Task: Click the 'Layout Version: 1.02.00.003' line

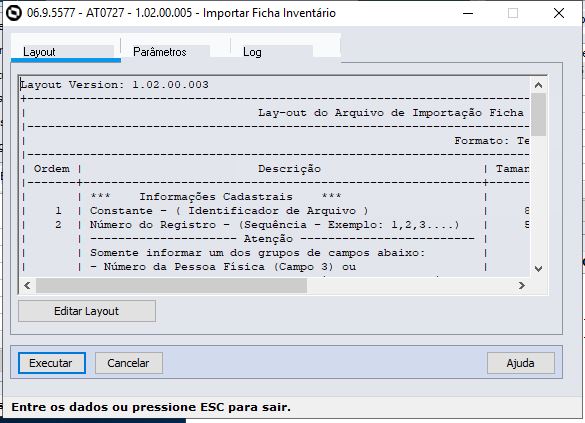Action: click(x=115, y=85)
